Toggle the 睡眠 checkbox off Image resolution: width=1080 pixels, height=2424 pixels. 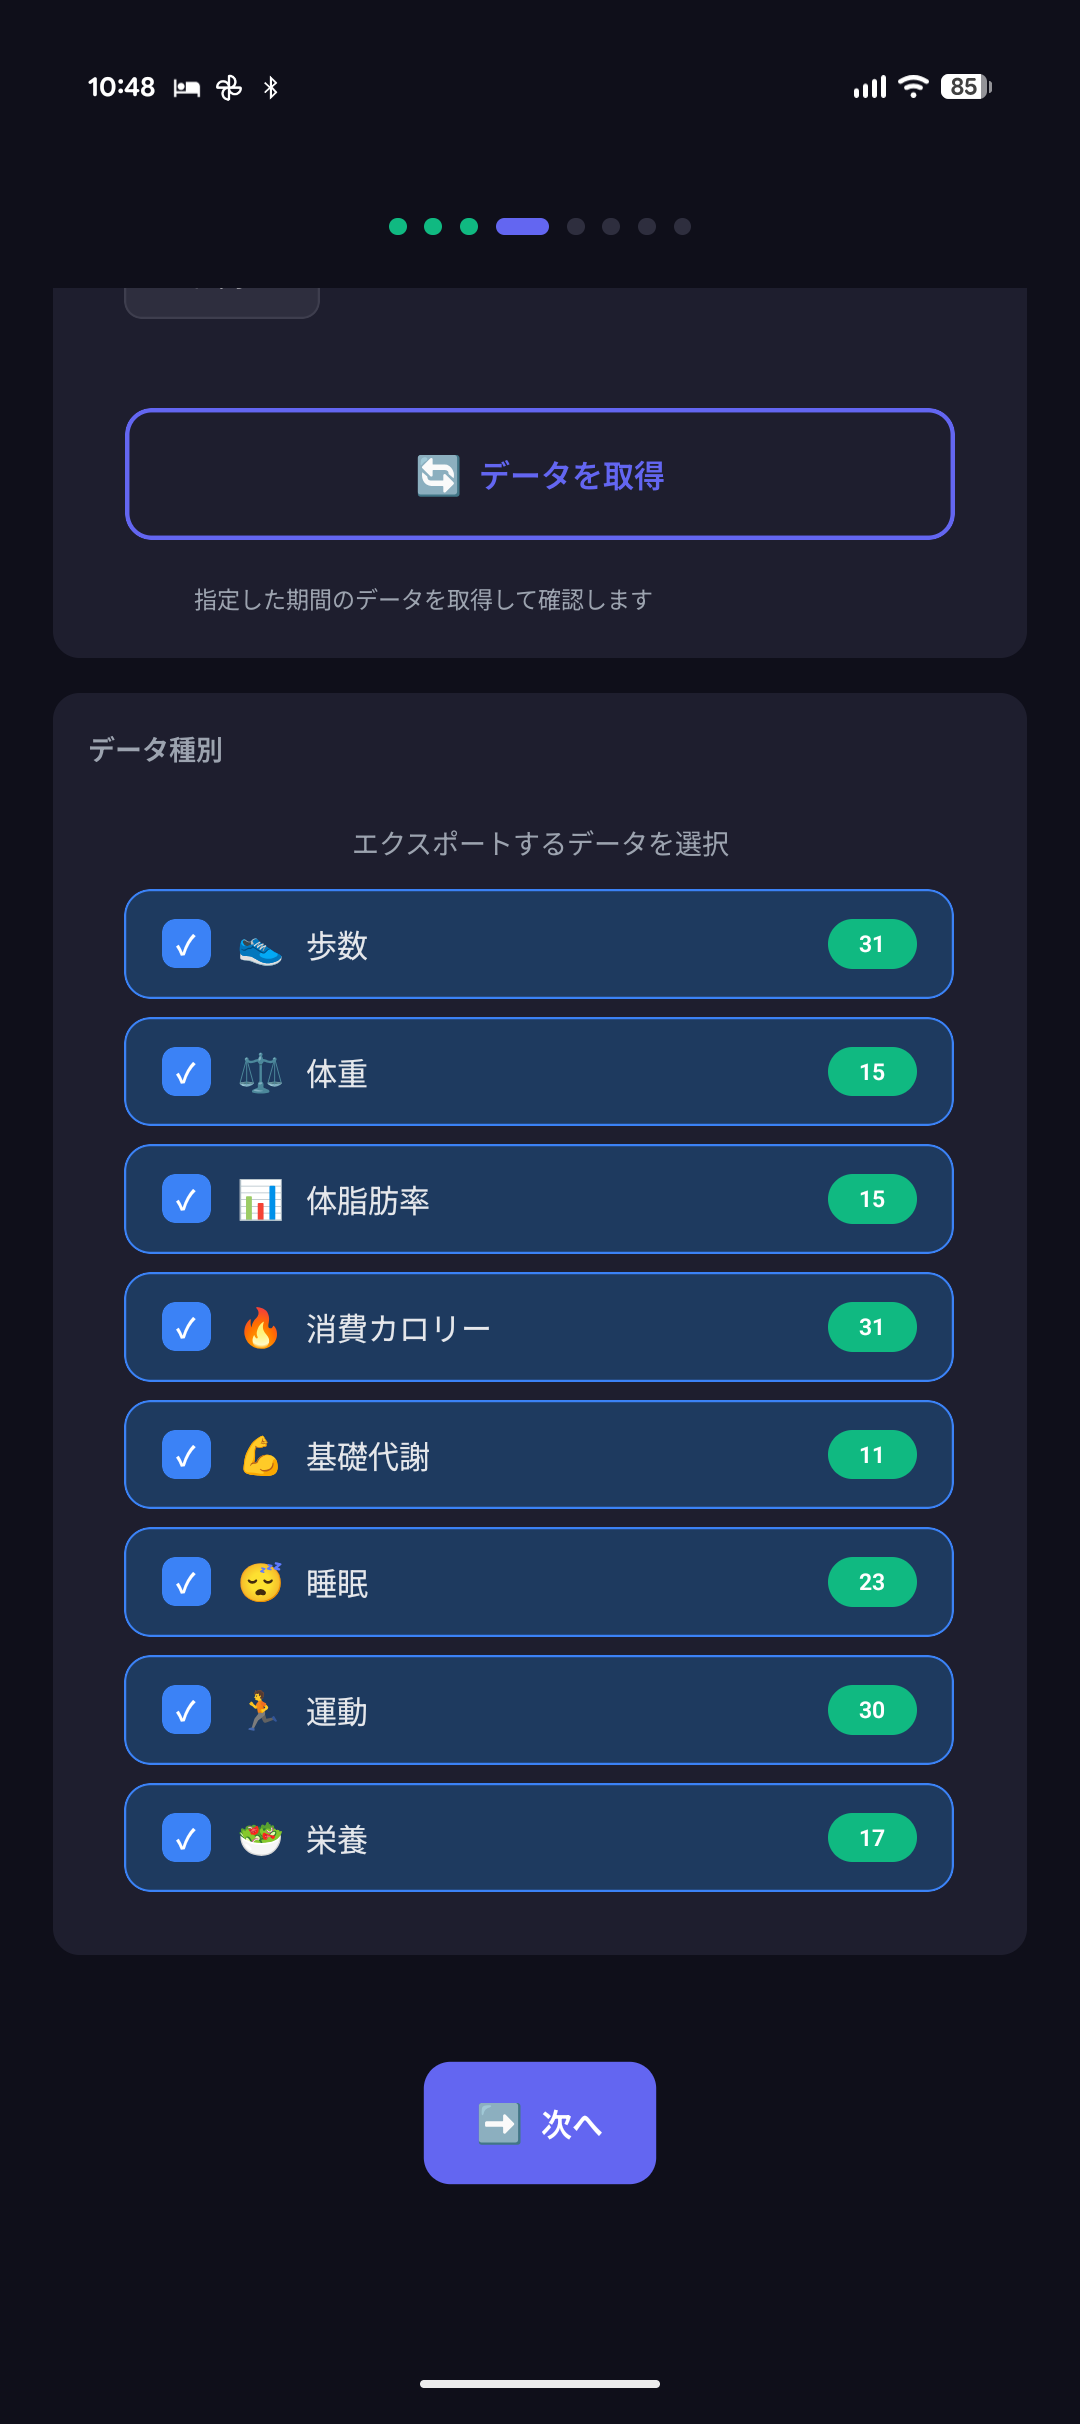coord(186,1583)
